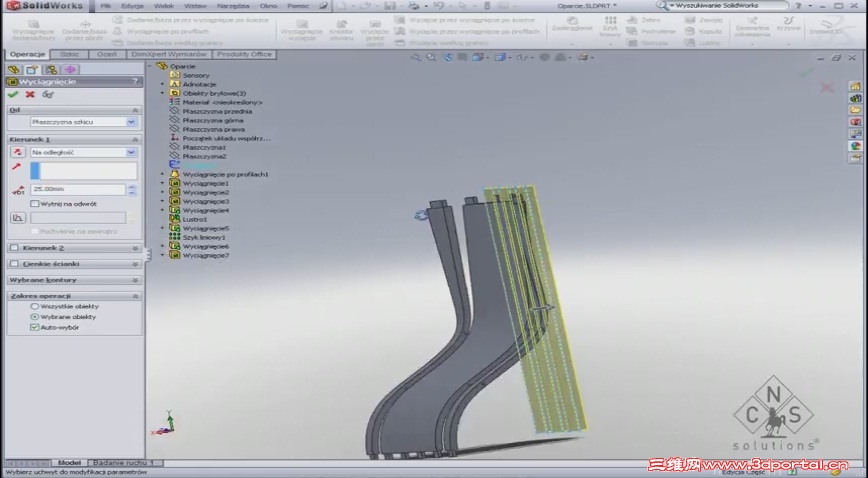868x478 pixels.
Task: Collapse the Od section
Action: point(135,110)
